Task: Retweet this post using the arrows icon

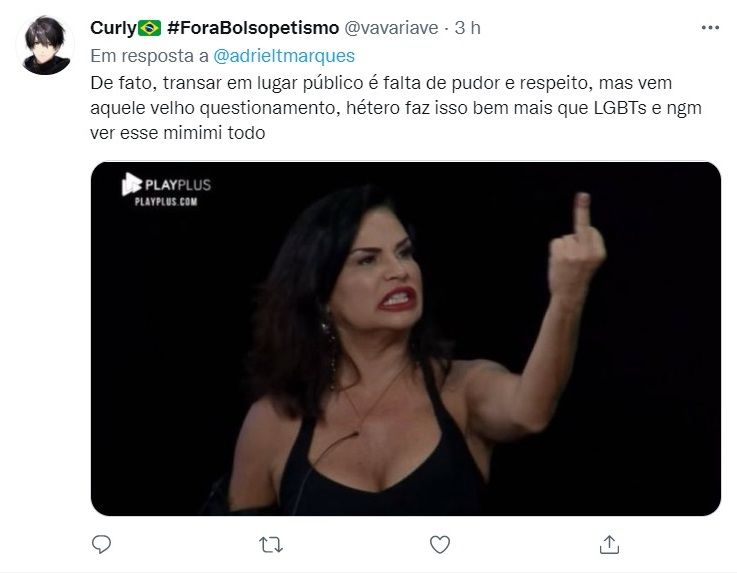Action: point(271,545)
